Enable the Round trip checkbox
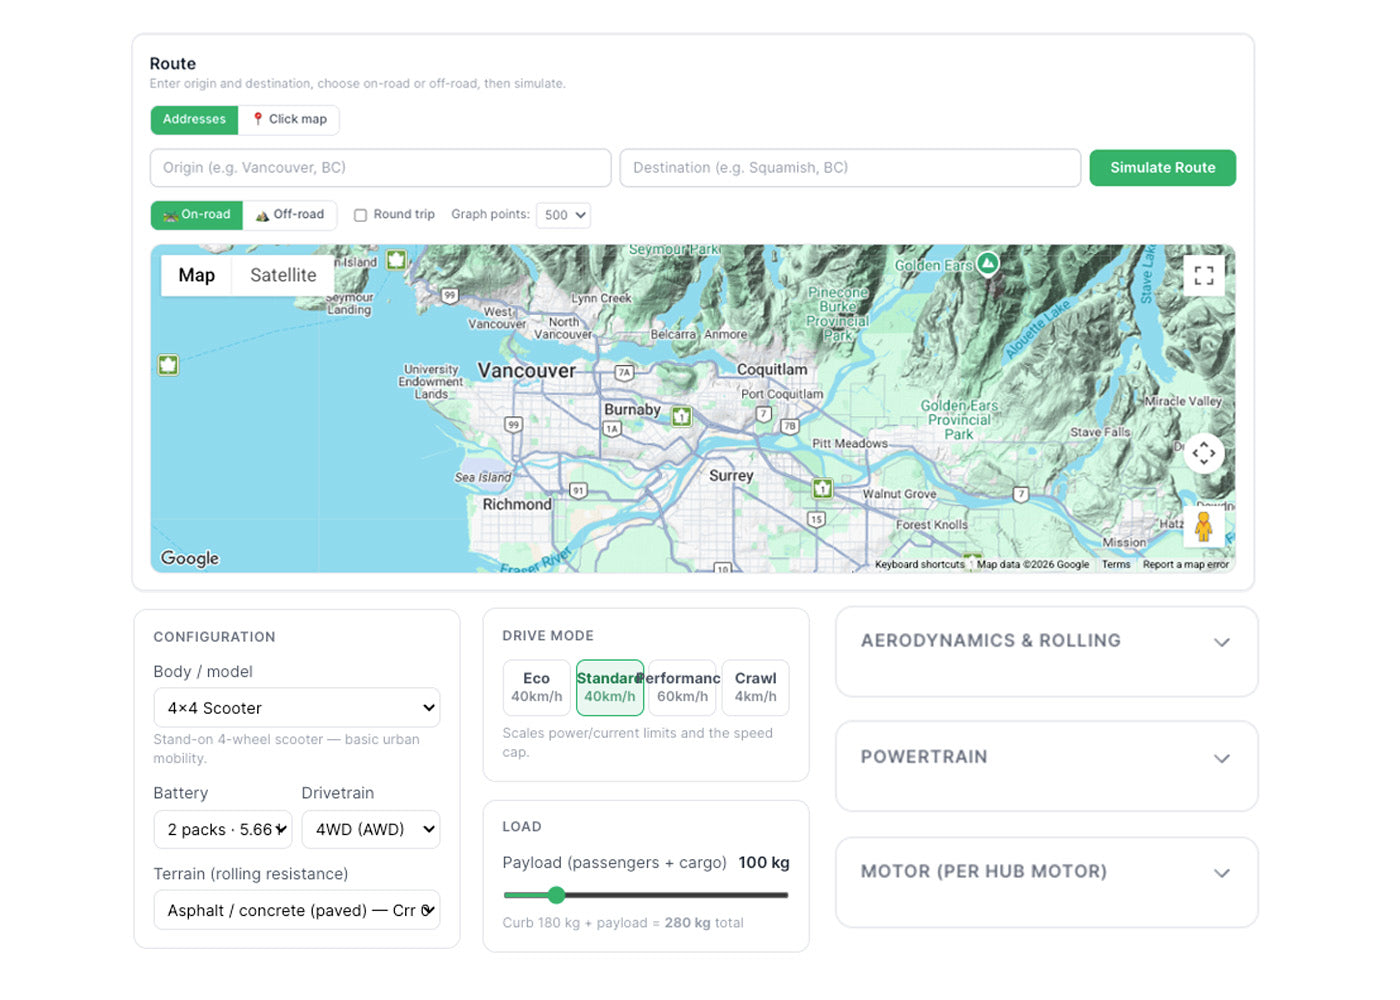This screenshot has width=1400, height=1000. pos(360,215)
